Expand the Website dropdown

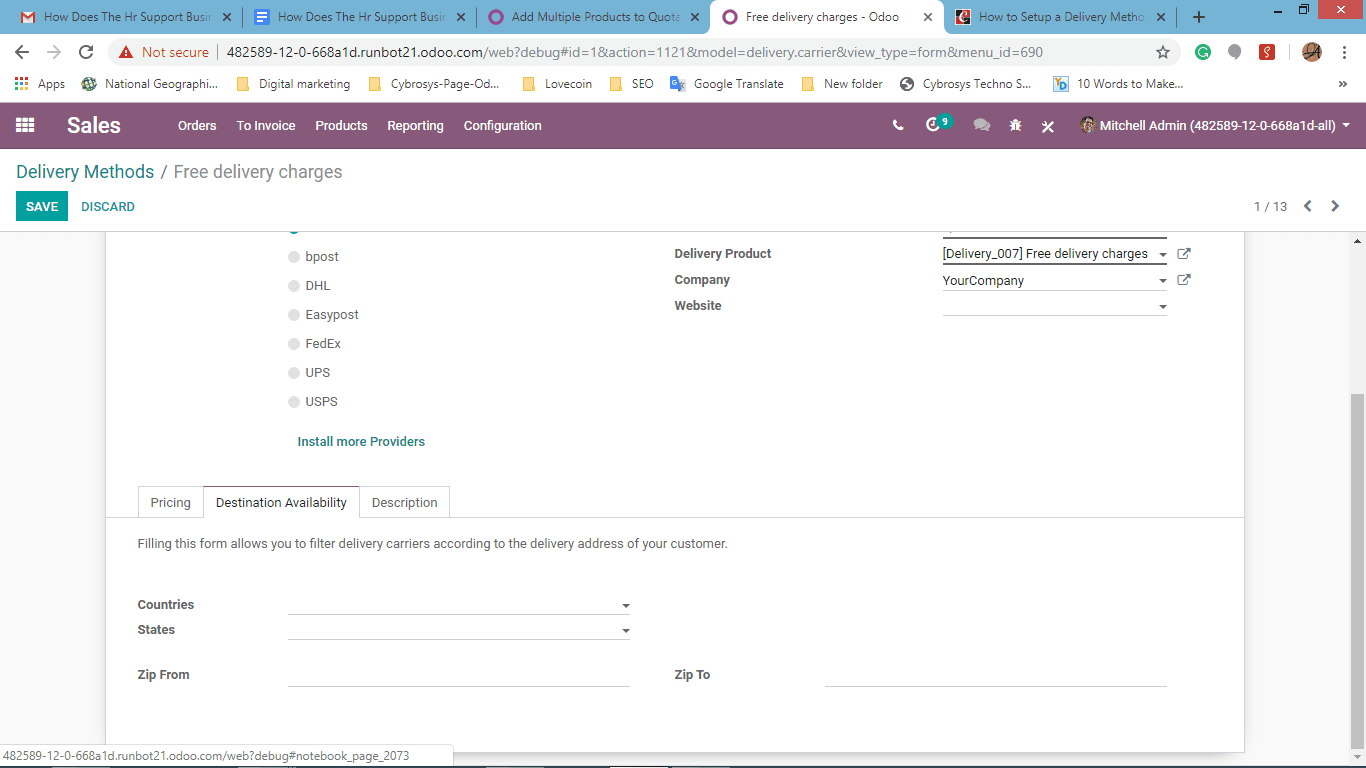pyautogui.click(x=1162, y=307)
